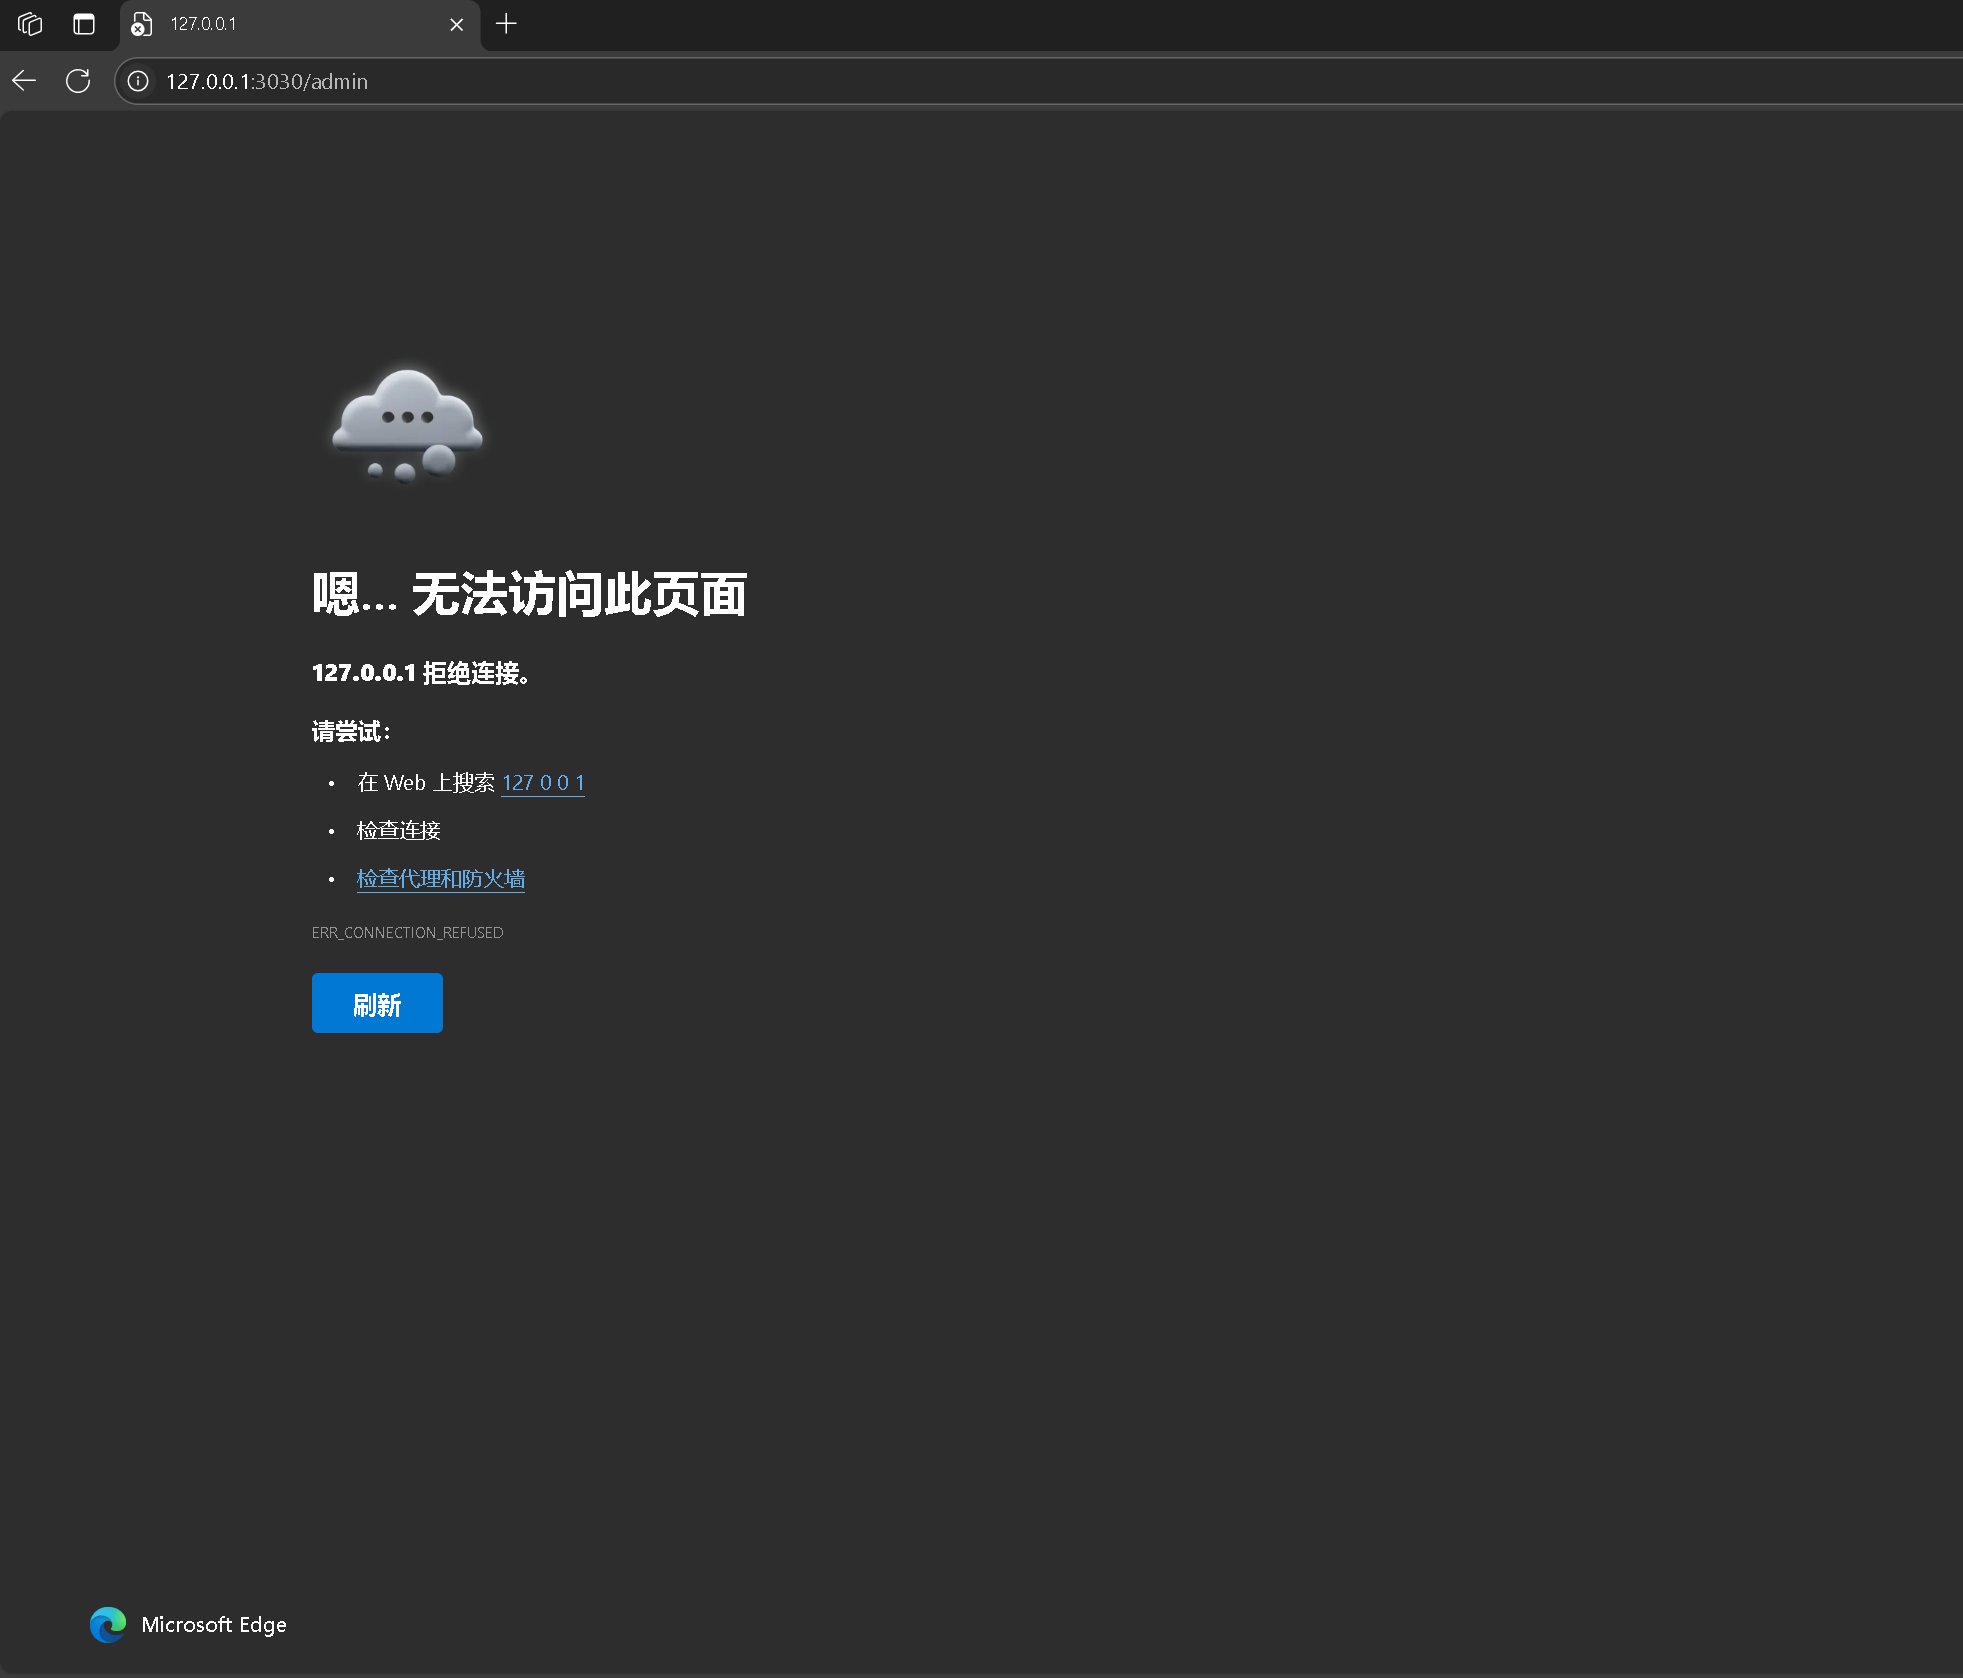The width and height of the screenshot is (1963, 1678).
Task: Click the workspaces icon in the tab strip
Action: [29, 24]
